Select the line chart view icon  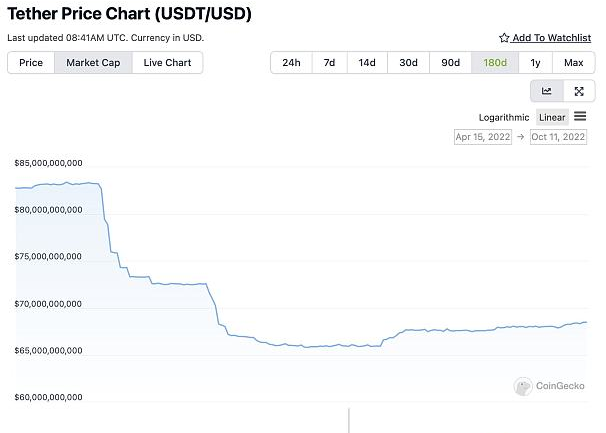[546, 91]
